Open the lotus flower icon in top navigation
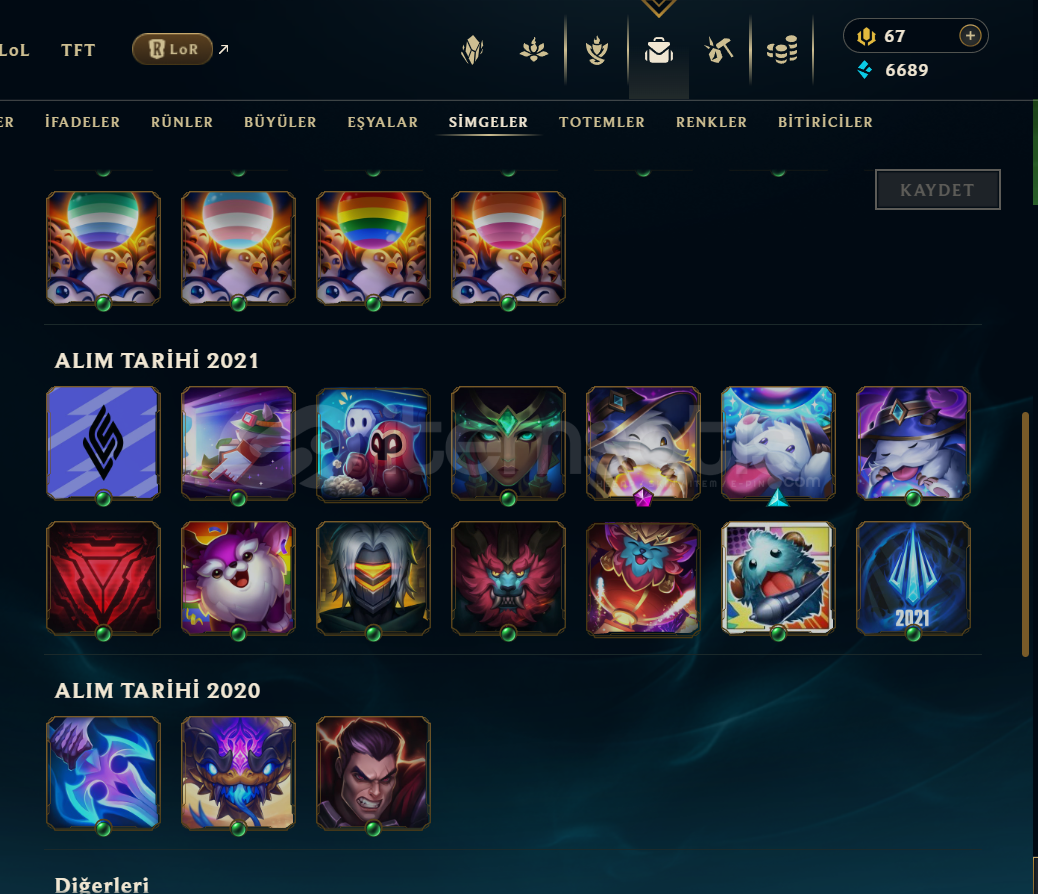Image resolution: width=1038 pixels, height=894 pixels. pos(534,50)
